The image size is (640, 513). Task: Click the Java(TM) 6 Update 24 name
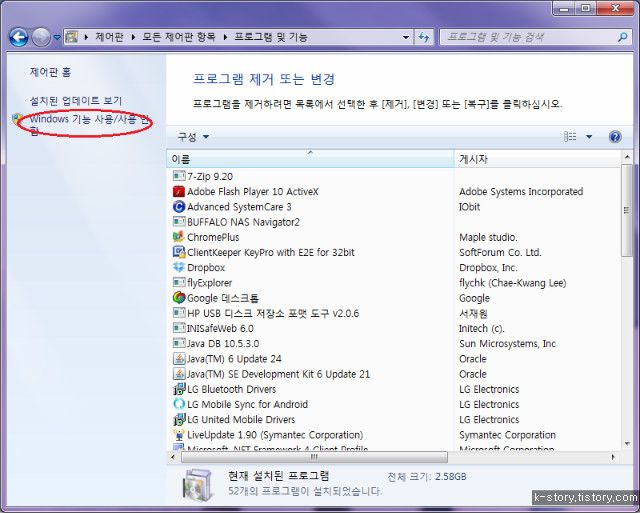tap(234, 359)
